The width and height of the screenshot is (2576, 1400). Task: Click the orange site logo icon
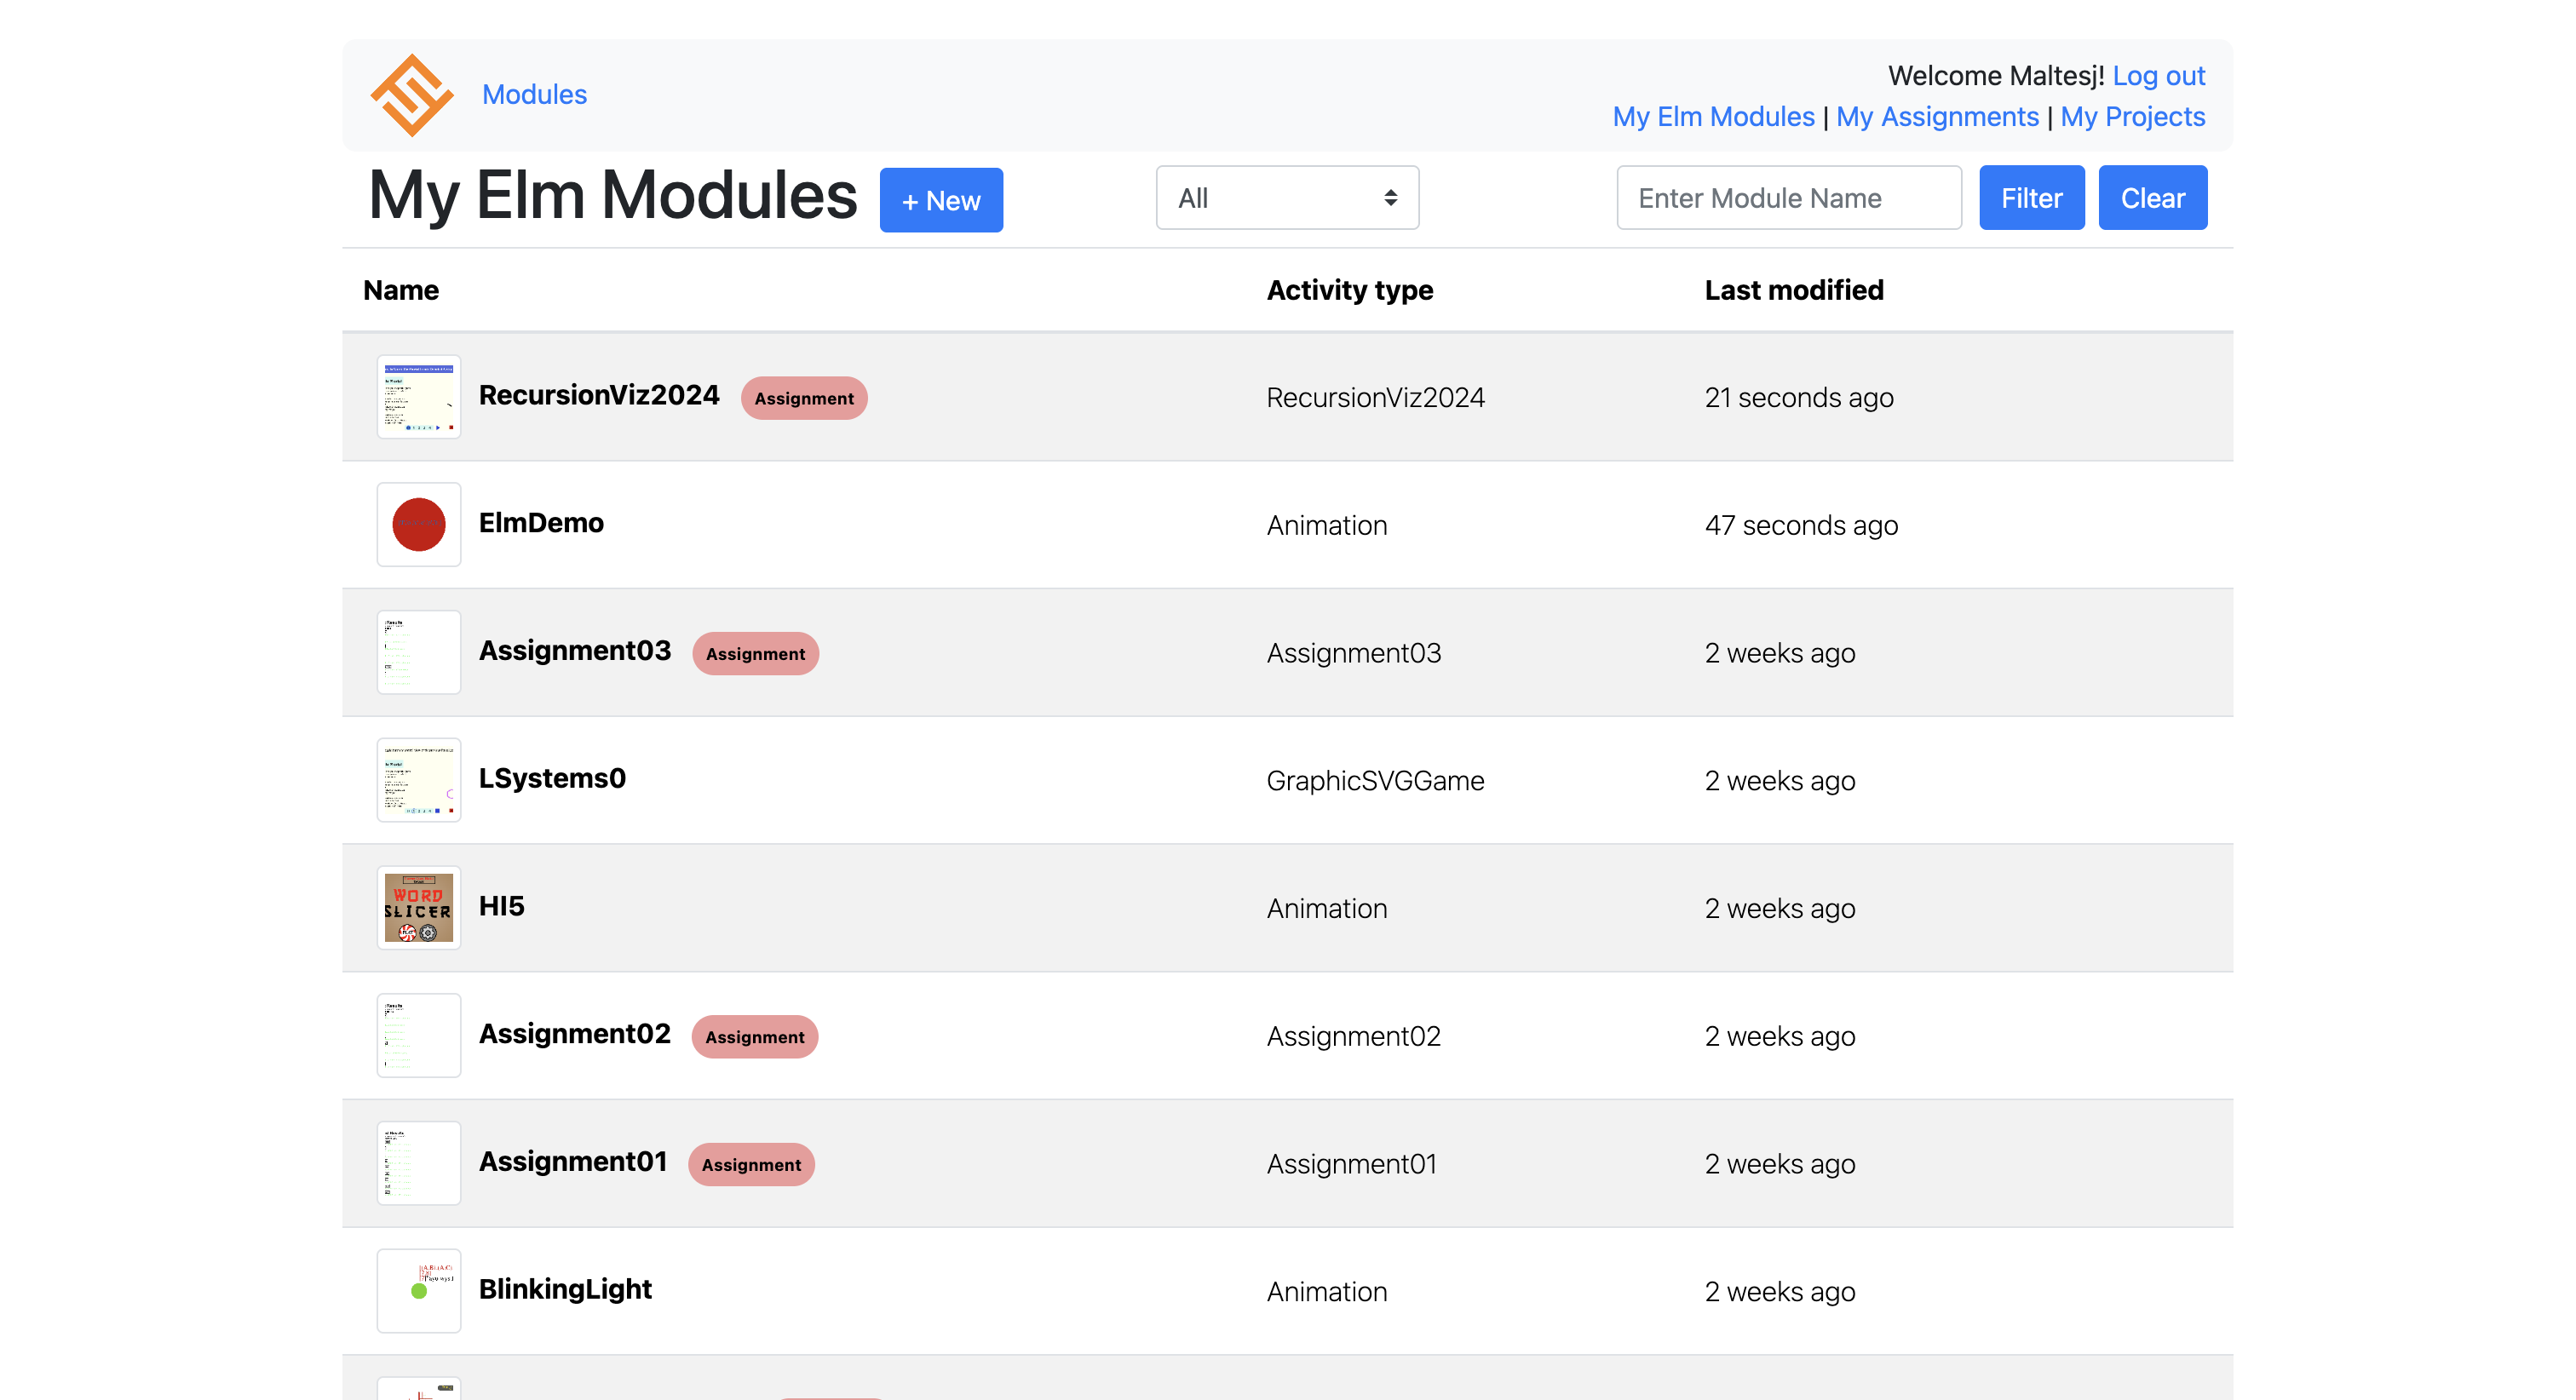[411, 95]
